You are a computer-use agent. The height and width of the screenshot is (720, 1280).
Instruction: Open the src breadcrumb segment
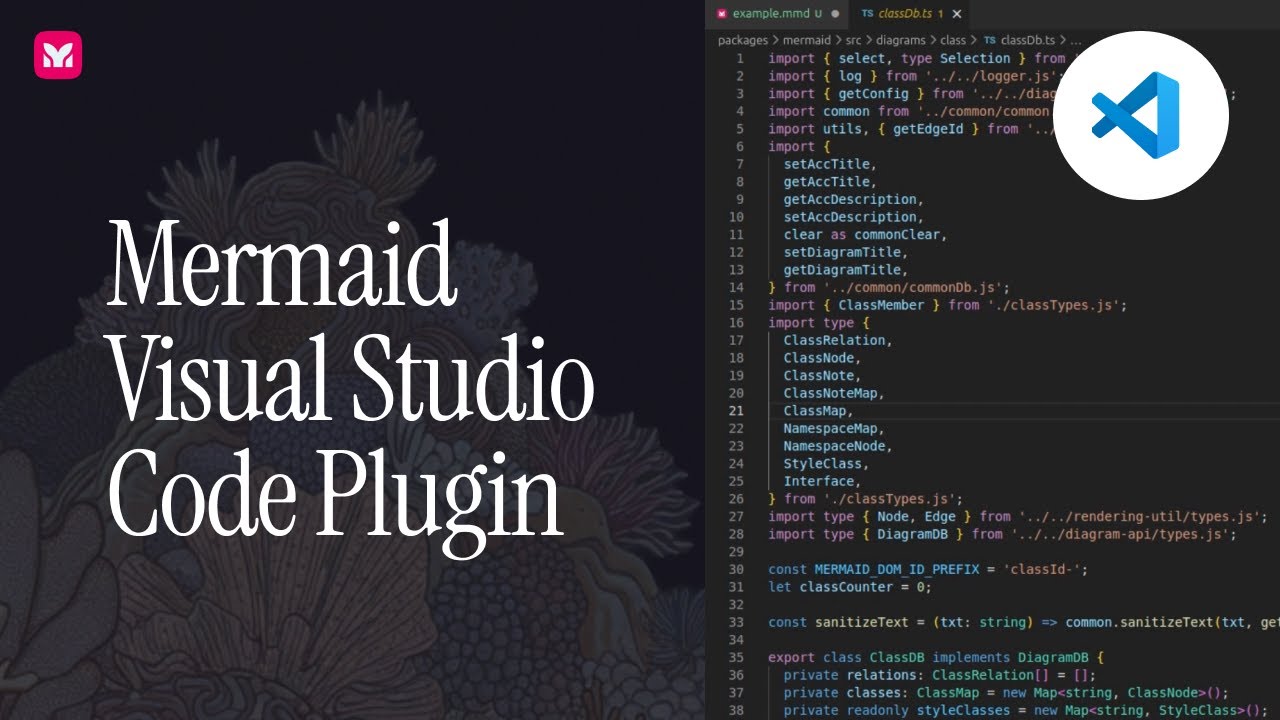click(x=855, y=41)
